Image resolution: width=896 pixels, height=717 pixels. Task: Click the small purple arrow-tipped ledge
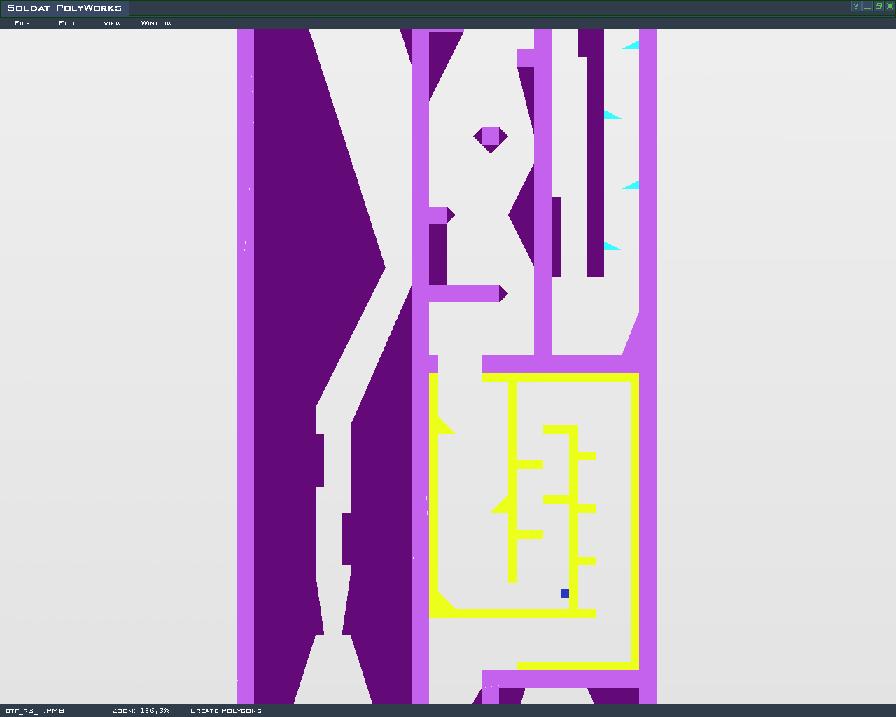[x=441, y=215]
